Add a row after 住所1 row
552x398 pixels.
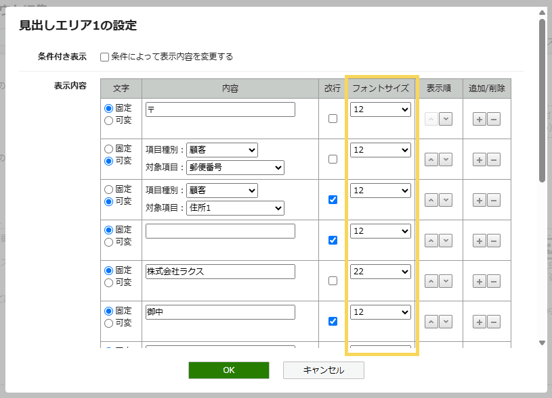pyautogui.click(x=479, y=200)
